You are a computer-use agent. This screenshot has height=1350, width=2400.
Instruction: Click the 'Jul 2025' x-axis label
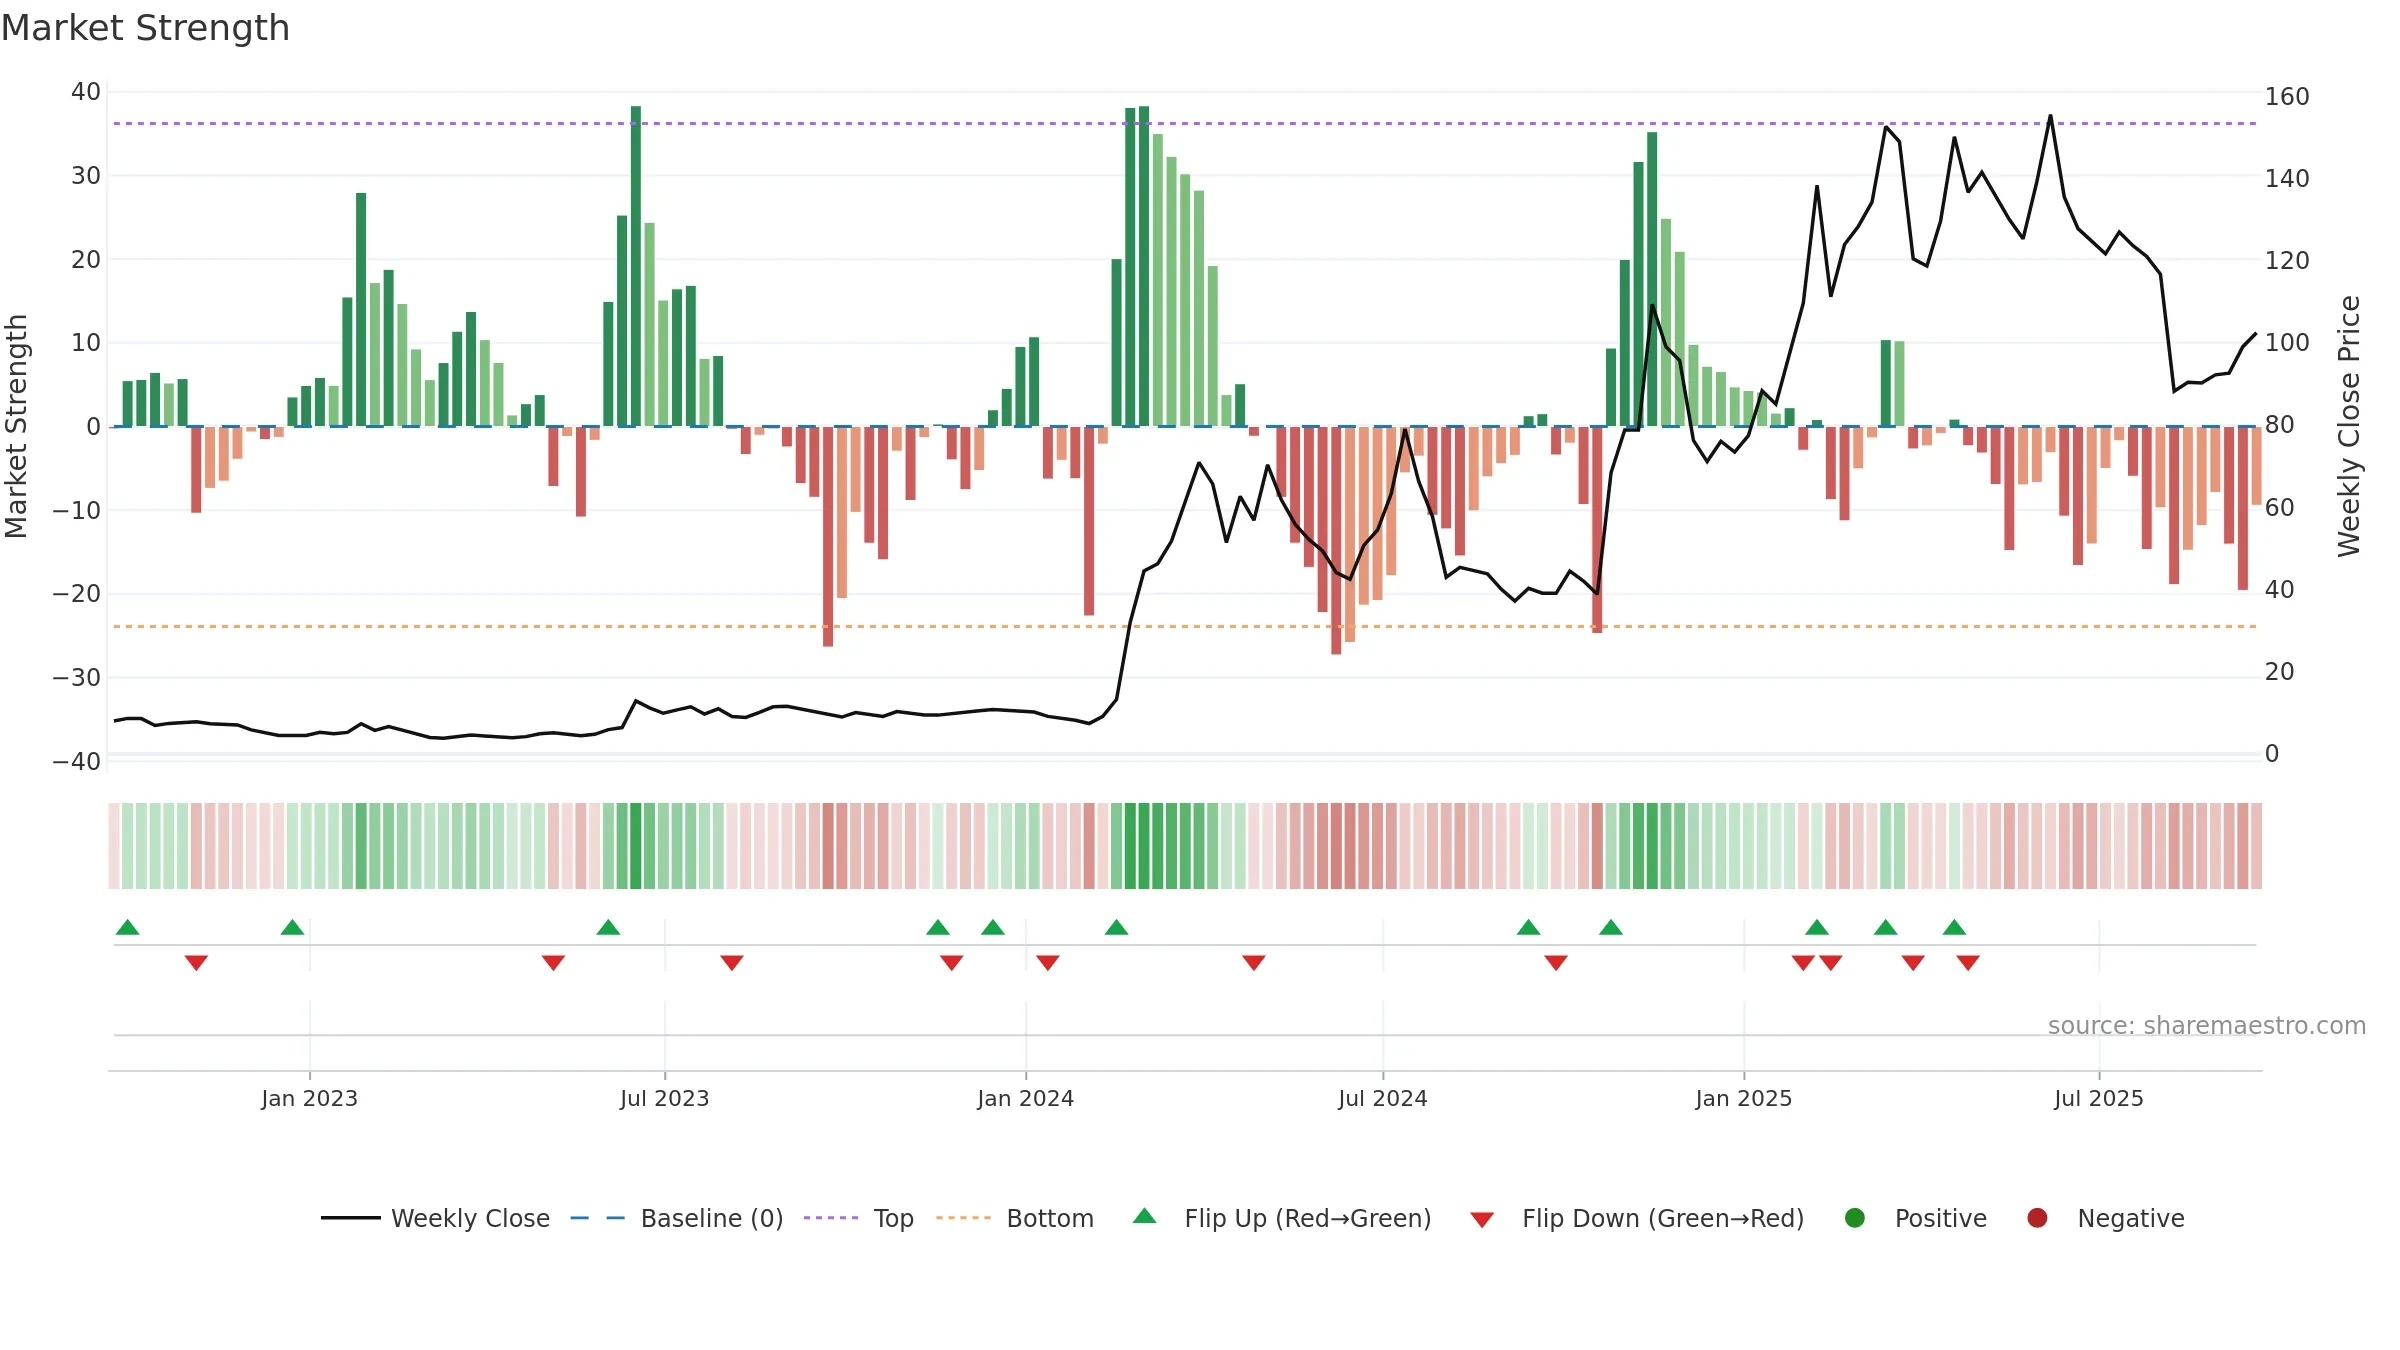click(2098, 1098)
